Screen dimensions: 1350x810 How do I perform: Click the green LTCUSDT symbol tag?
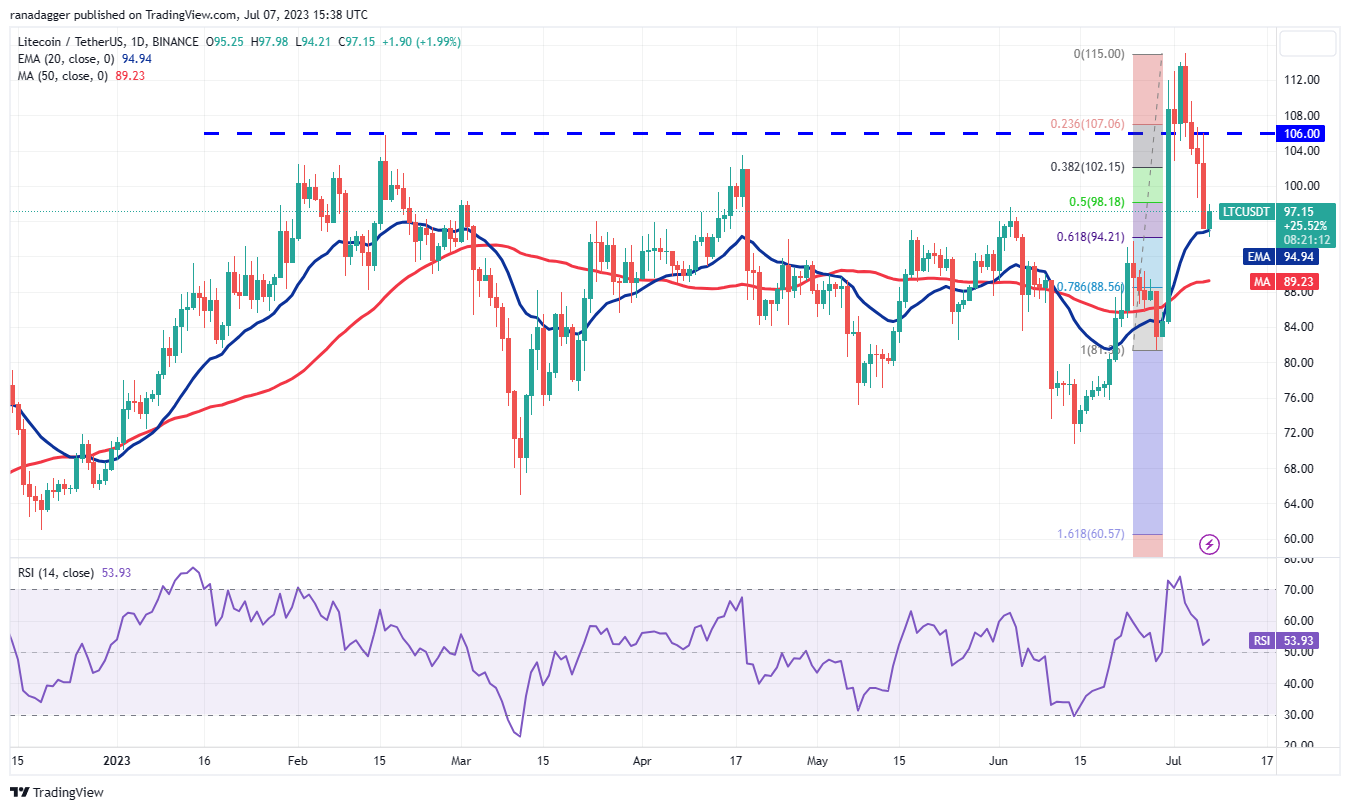[x=1248, y=212]
